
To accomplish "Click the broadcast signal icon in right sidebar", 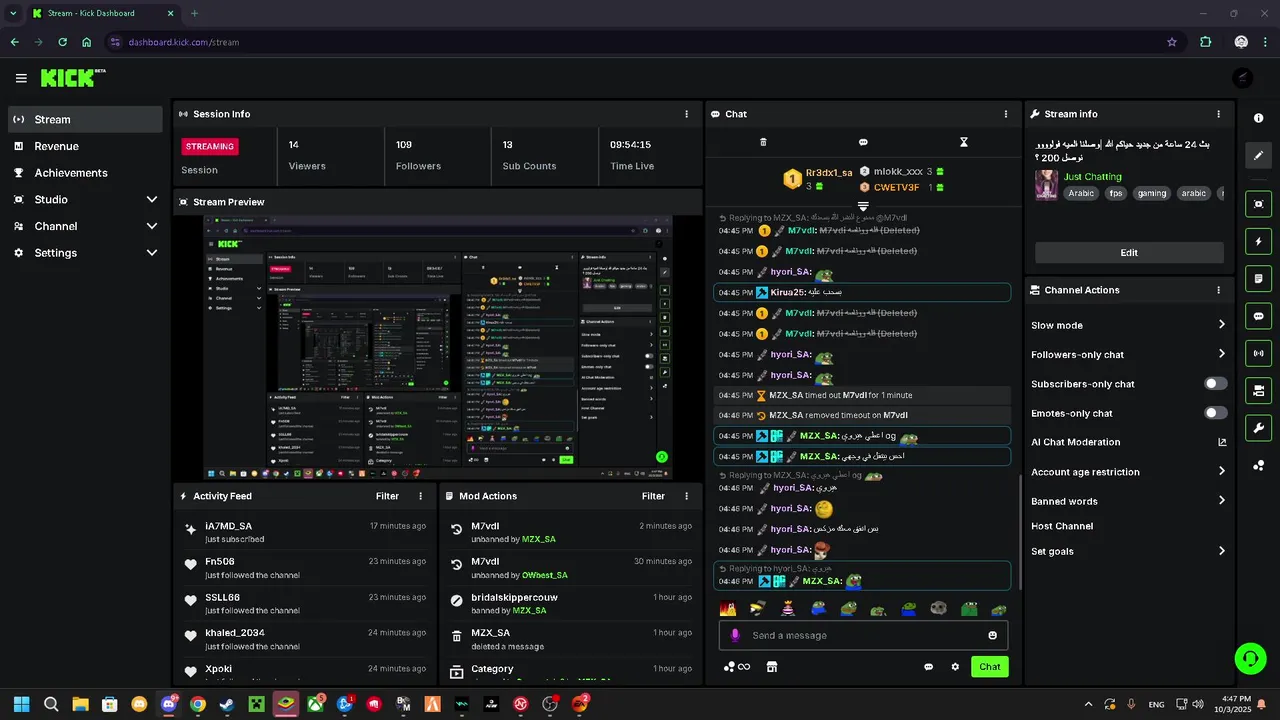I will point(1258,353).
